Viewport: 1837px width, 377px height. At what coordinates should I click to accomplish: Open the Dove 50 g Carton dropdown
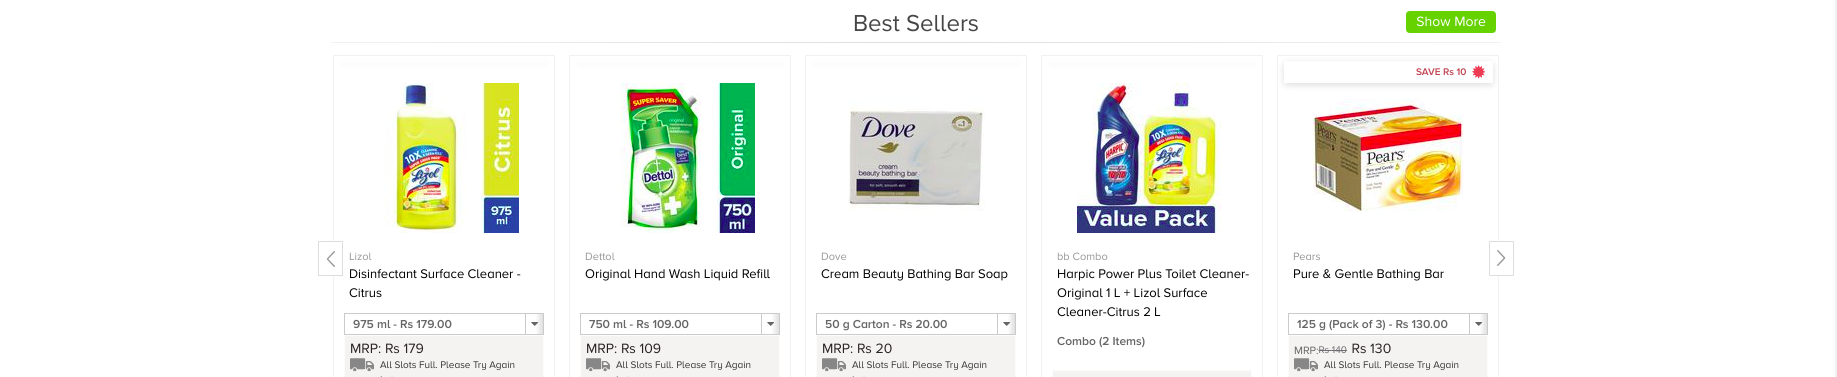click(916, 324)
